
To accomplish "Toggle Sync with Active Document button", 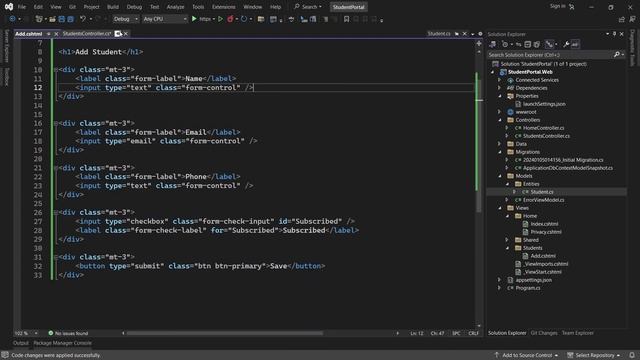I will (518, 44).
